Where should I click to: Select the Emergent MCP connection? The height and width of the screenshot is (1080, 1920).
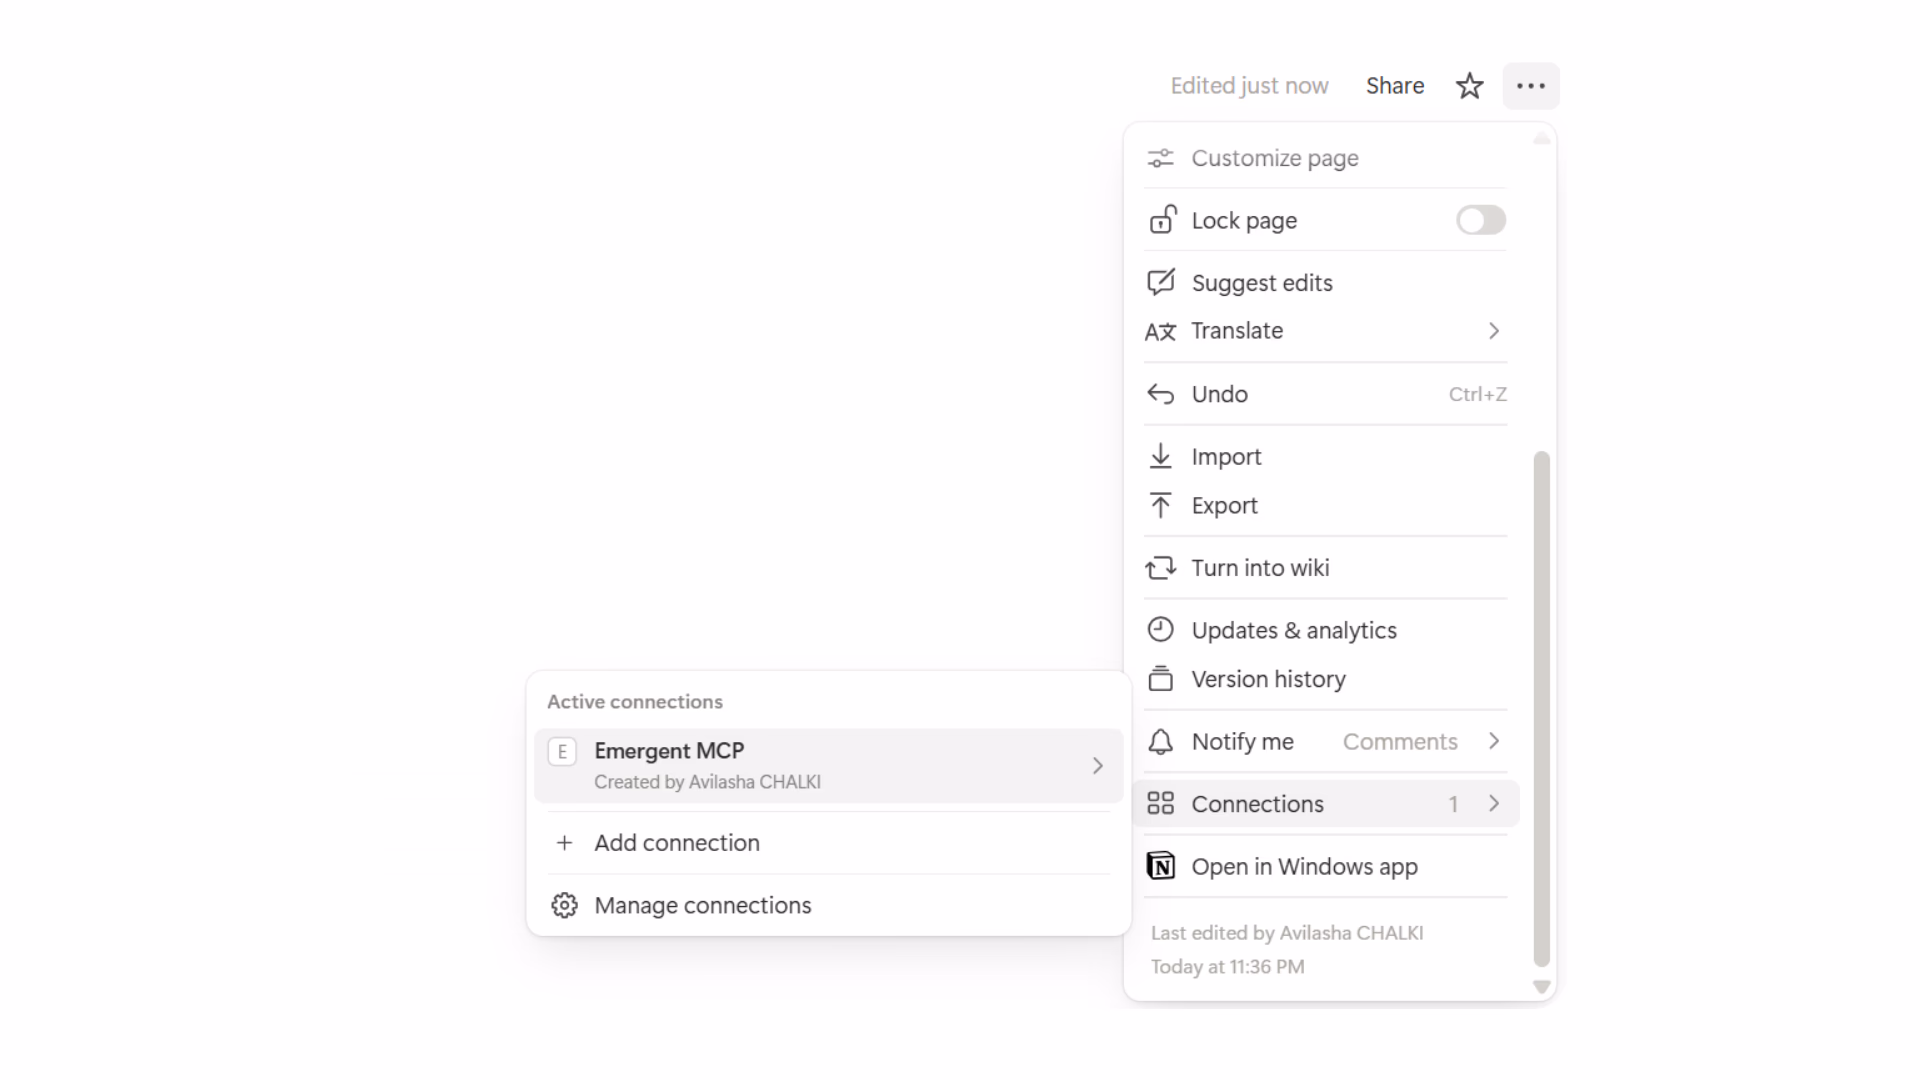tap(828, 766)
